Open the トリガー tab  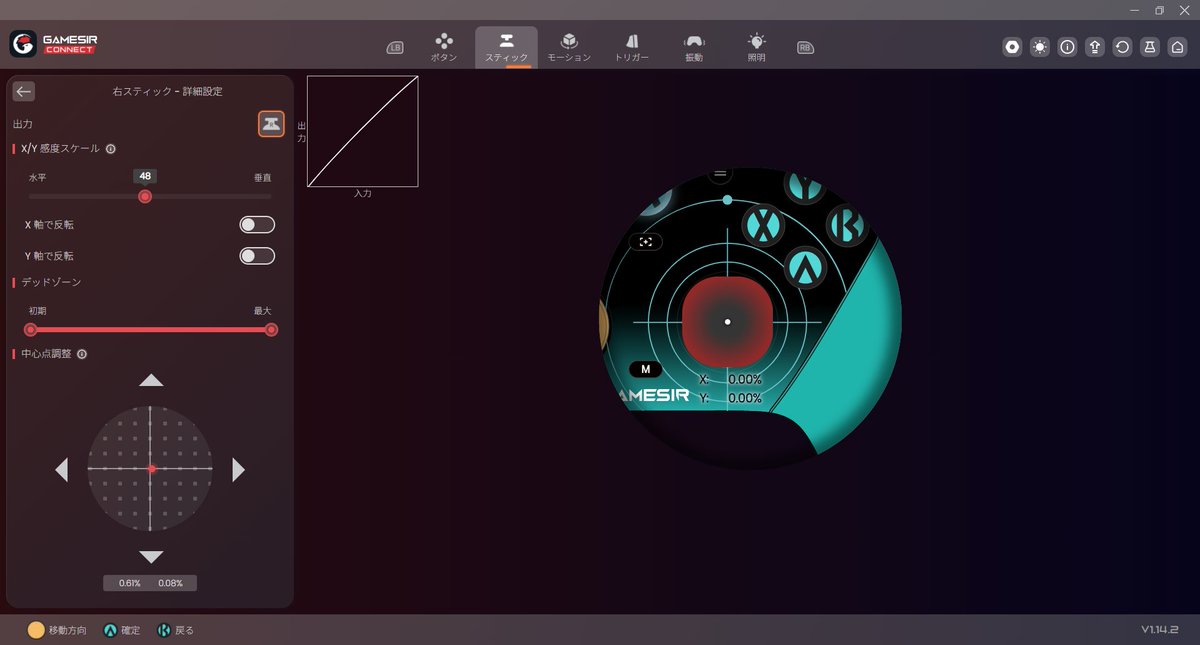[631, 48]
